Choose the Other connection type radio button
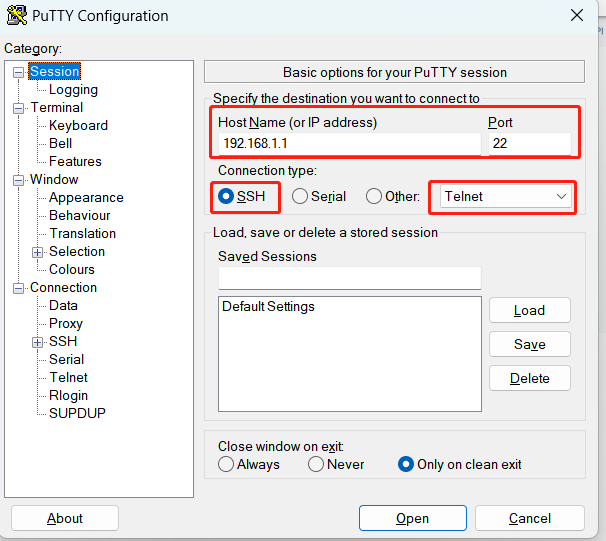The width and height of the screenshot is (606, 541). click(x=374, y=196)
